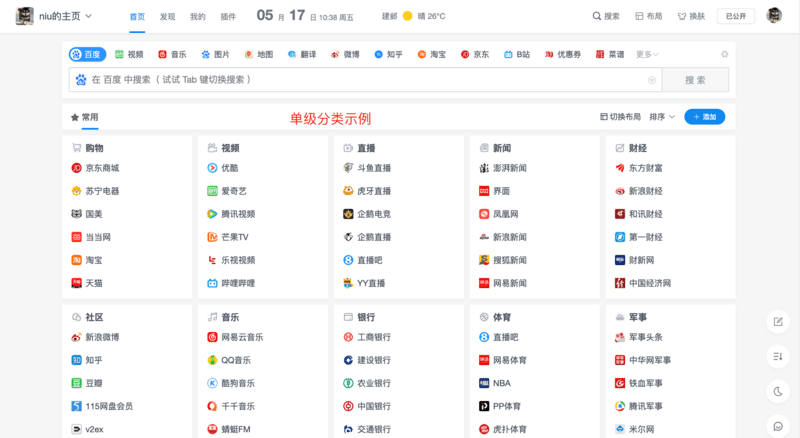Open the 第一财经 link
The width and height of the screenshot is (800, 438).
[x=639, y=237]
